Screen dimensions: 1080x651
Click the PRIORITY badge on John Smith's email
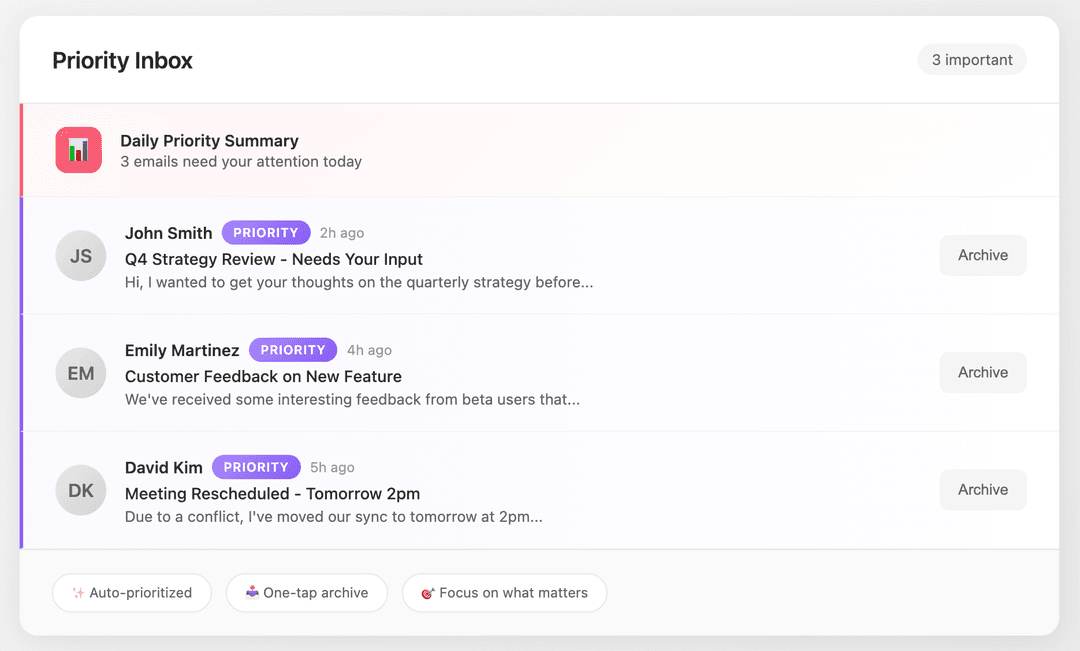pos(266,232)
